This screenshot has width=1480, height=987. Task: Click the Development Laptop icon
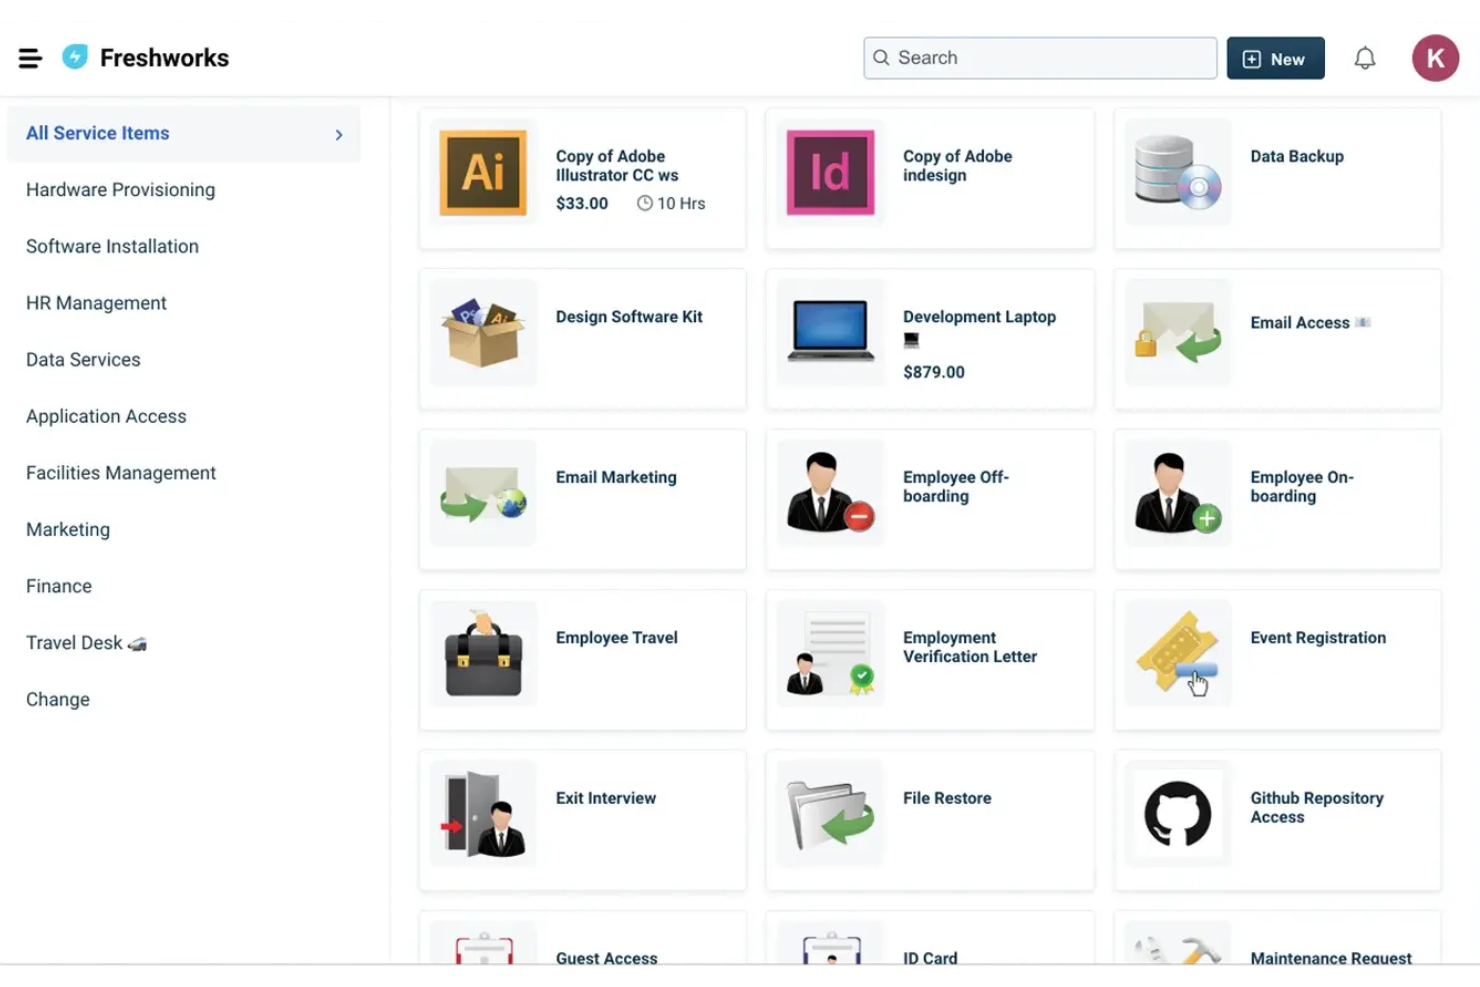coord(830,332)
